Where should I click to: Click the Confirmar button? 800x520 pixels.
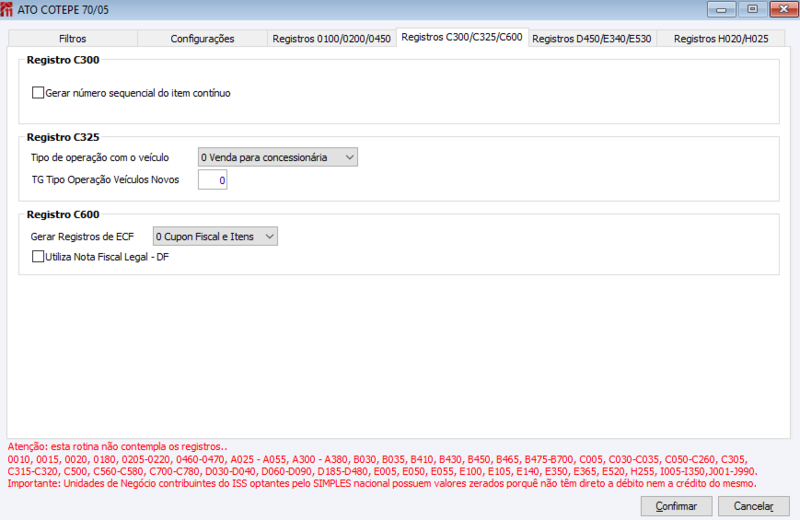pyautogui.click(x=676, y=506)
